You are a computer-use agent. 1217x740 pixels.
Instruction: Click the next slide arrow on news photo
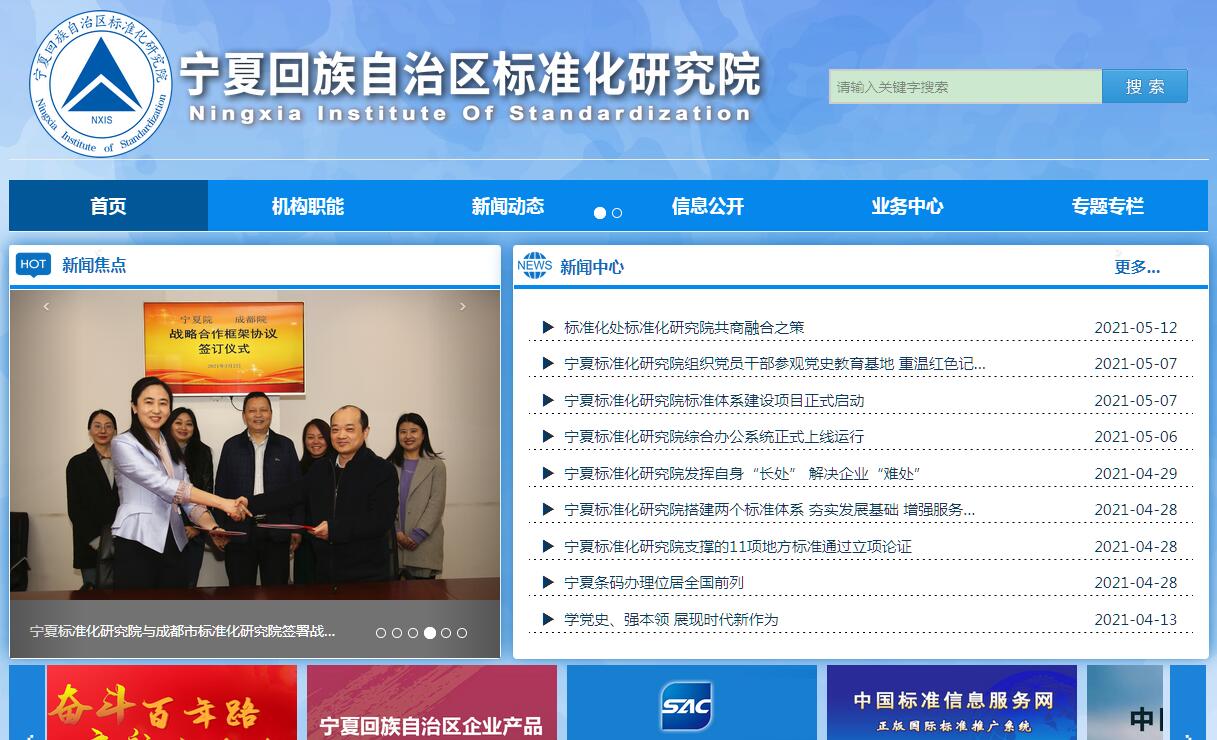[462, 307]
